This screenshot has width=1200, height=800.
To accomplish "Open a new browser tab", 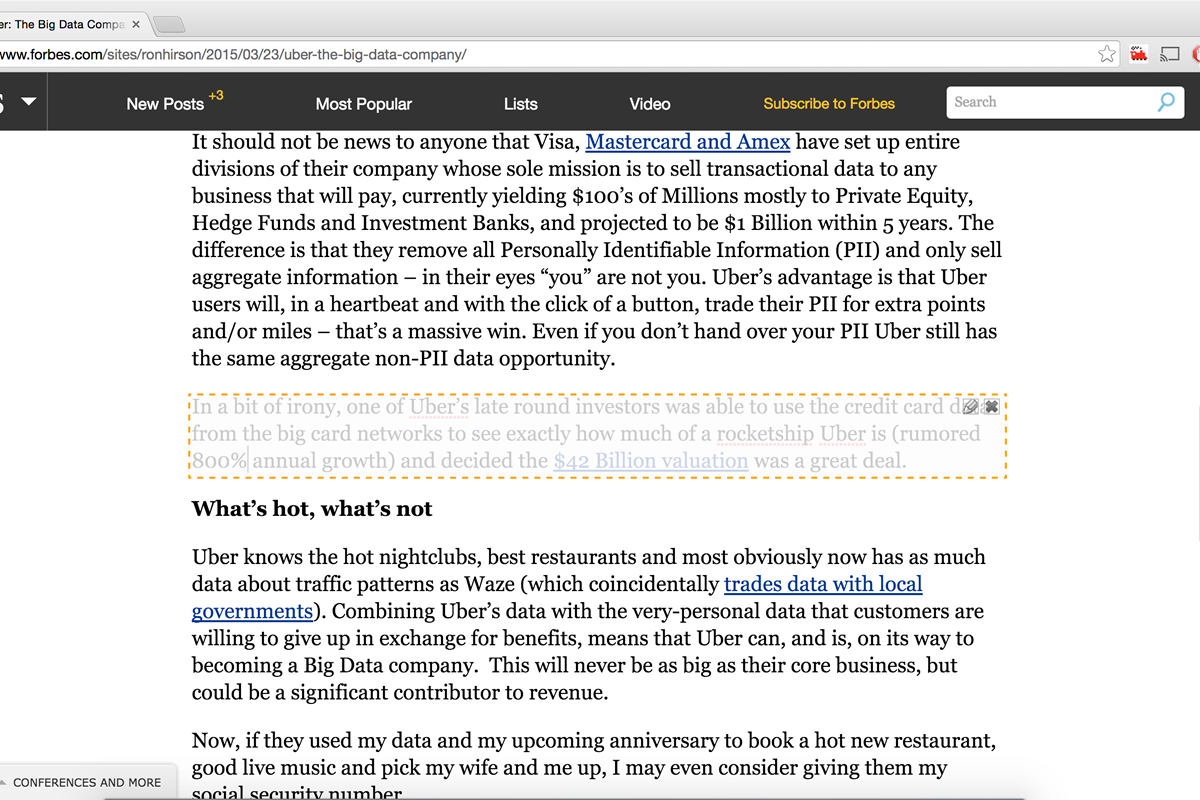I will [170, 24].
